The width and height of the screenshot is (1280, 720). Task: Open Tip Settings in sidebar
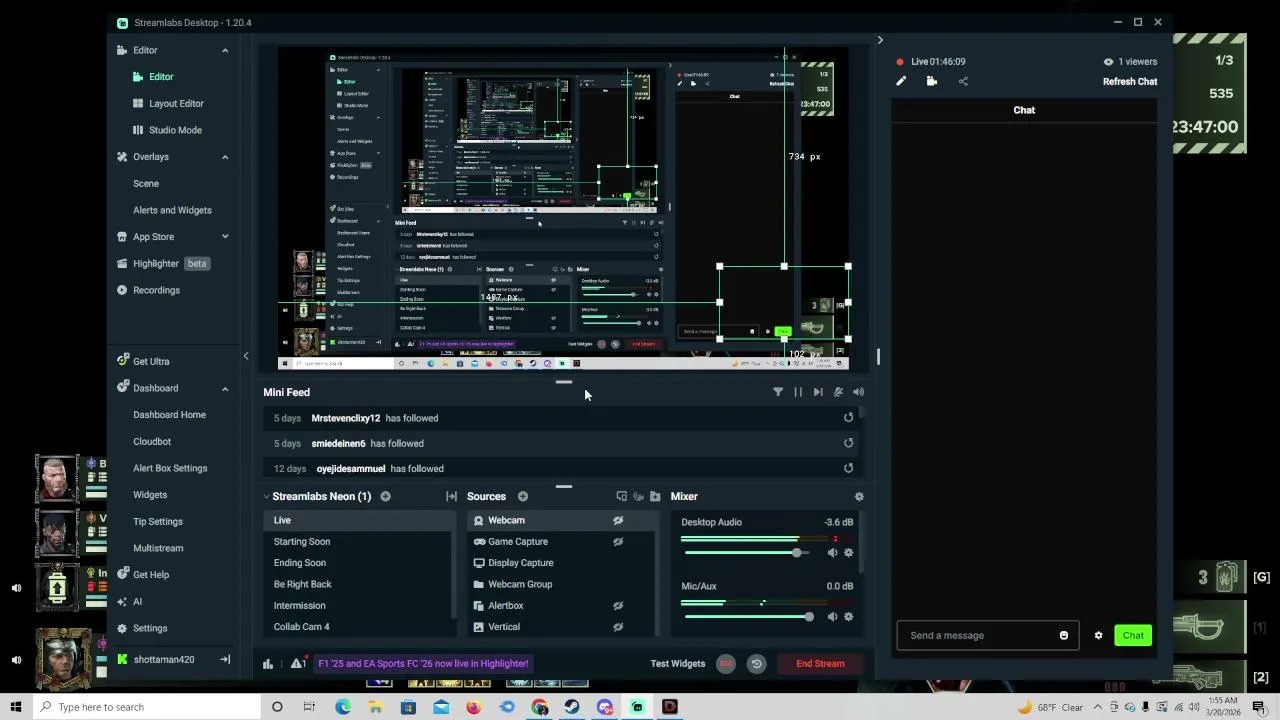click(x=158, y=521)
